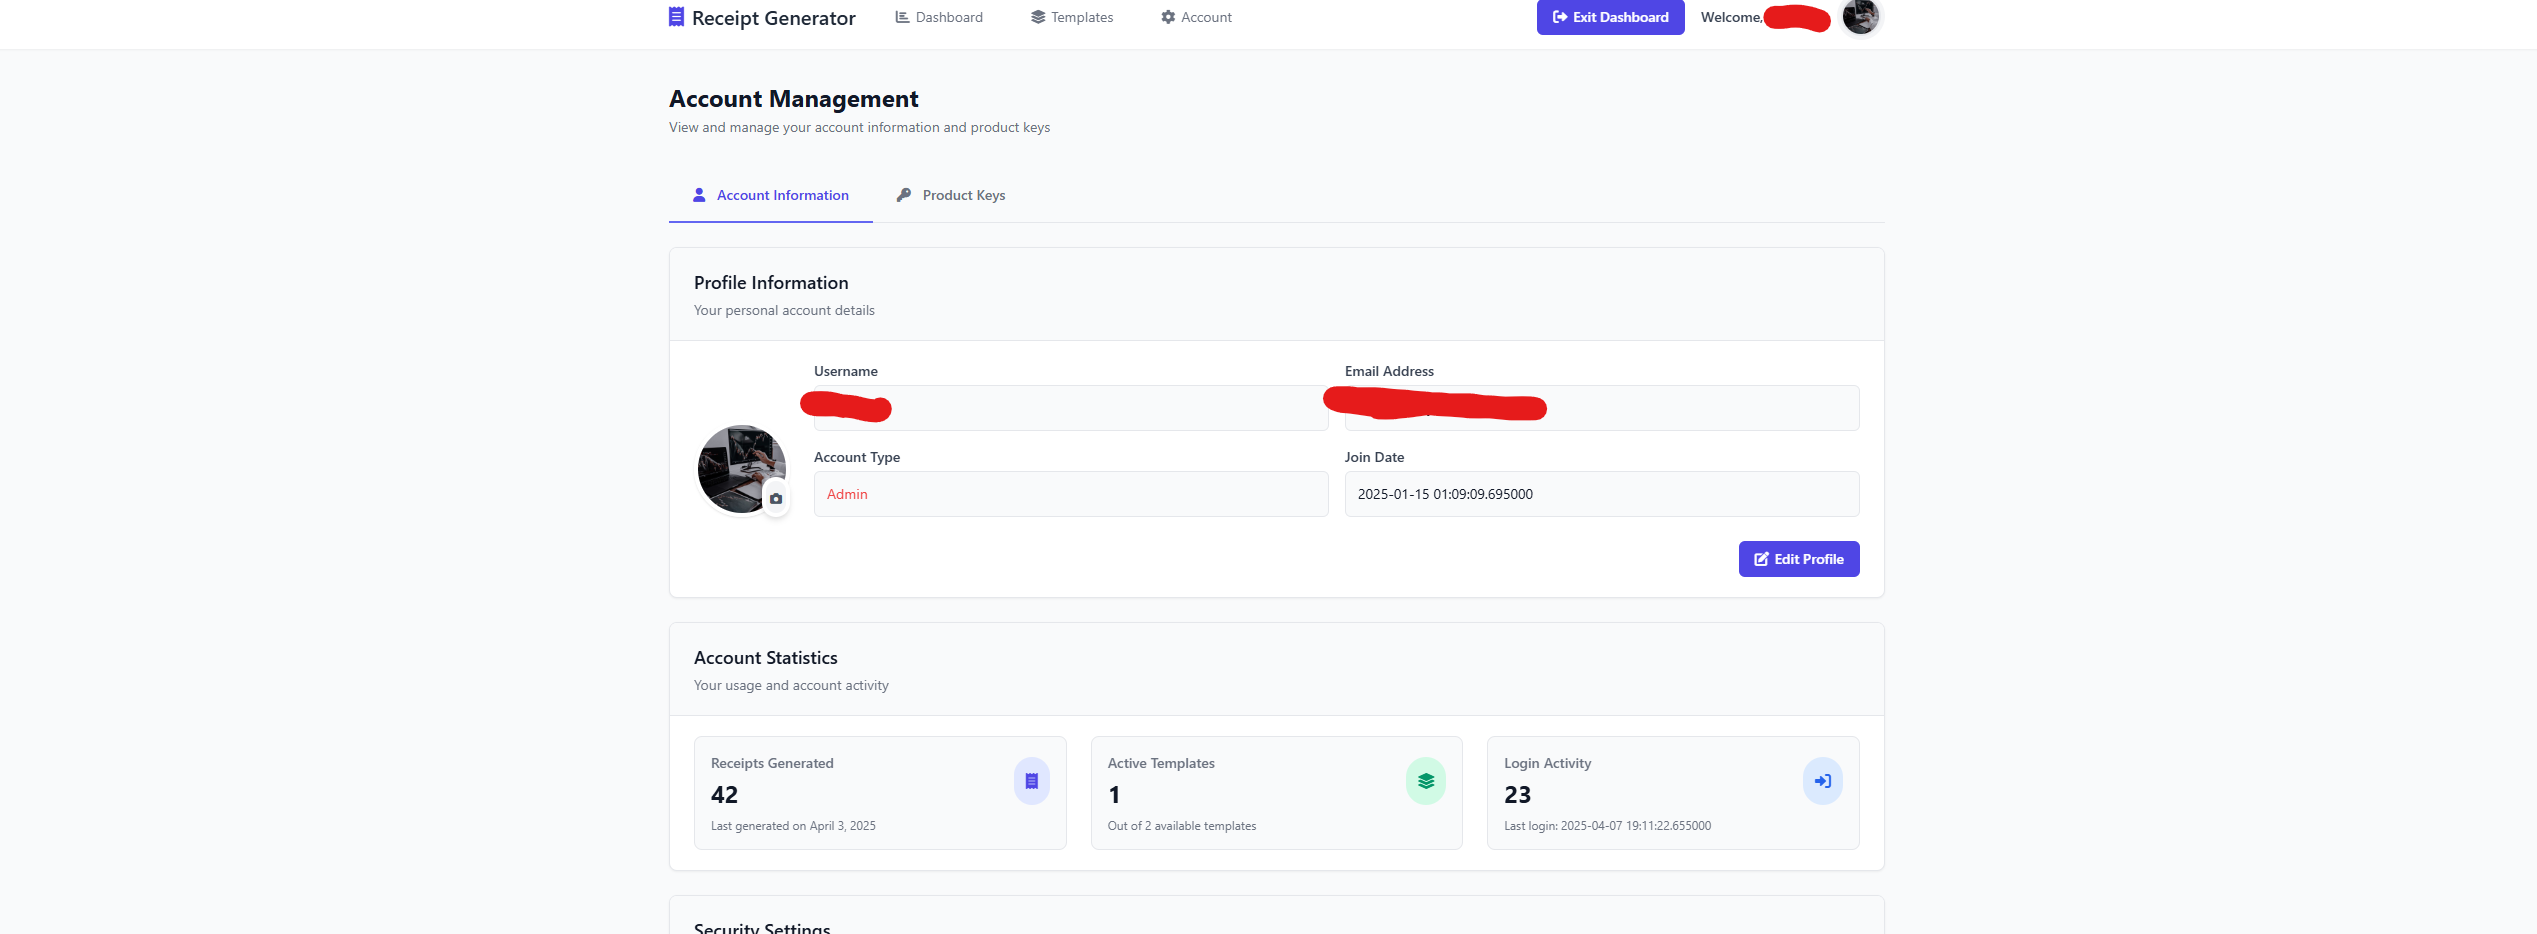The width and height of the screenshot is (2537, 934).
Task: Click the key icon beside Product Keys
Action: click(x=904, y=195)
